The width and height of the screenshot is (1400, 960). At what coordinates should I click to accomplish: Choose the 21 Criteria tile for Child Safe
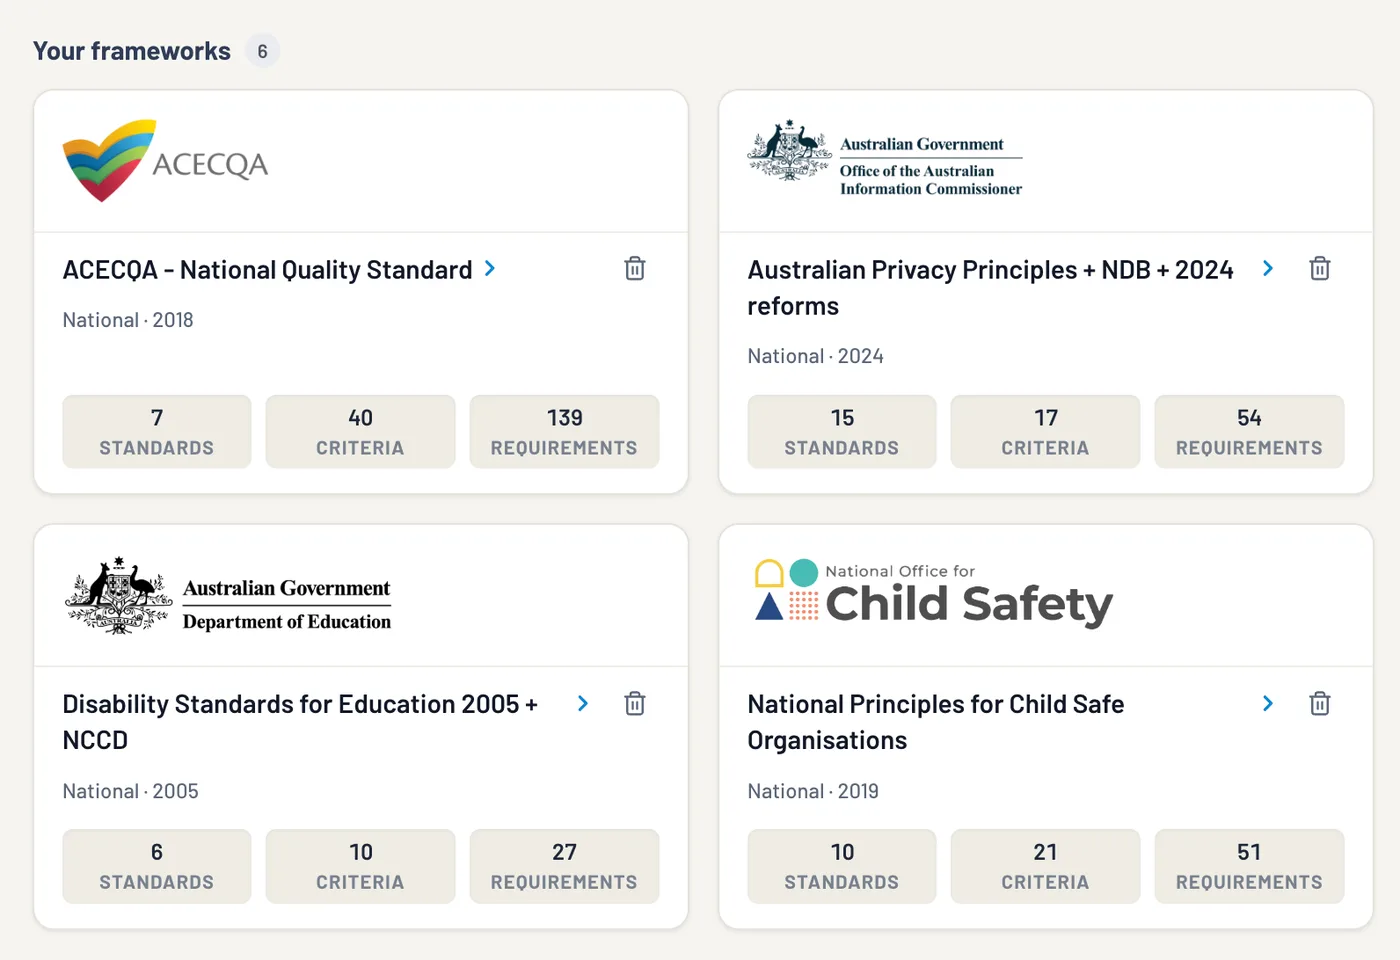click(1046, 866)
